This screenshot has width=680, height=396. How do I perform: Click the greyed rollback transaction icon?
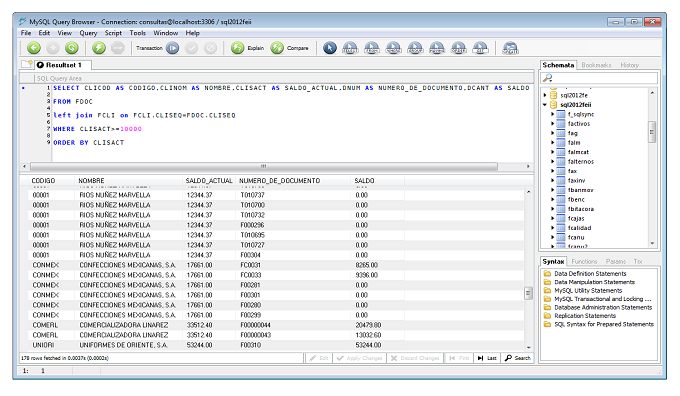(210, 48)
